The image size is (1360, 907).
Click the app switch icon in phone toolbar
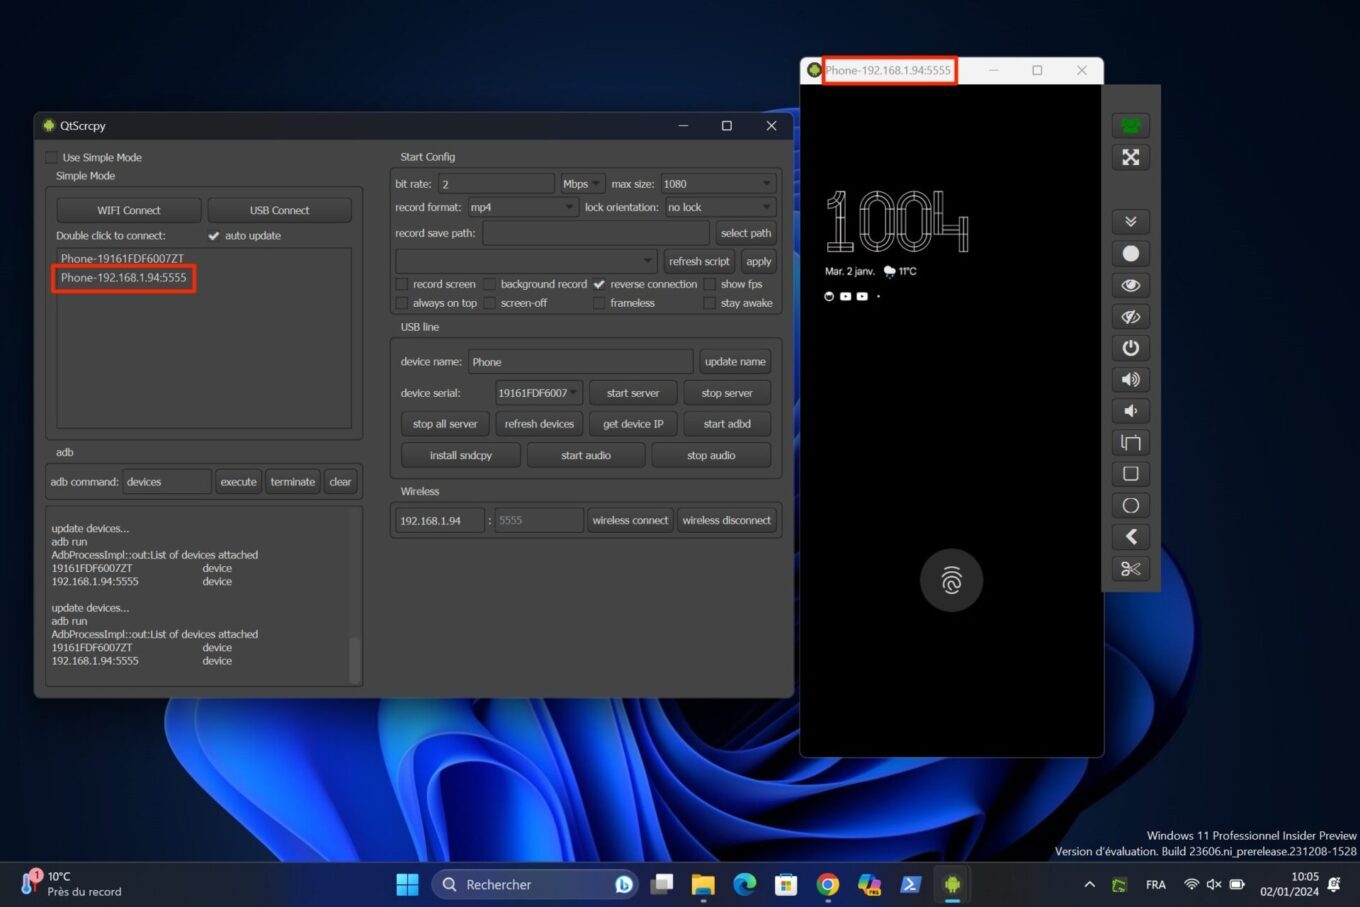[x=1130, y=442]
